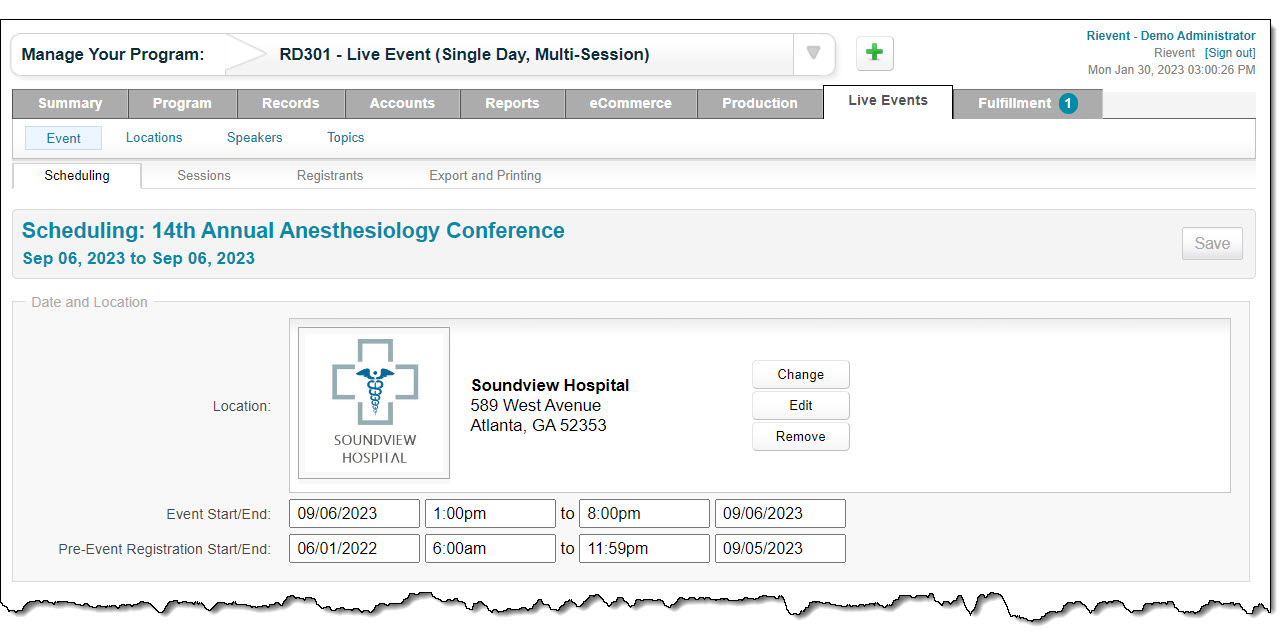Image resolution: width=1282 pixels, height=634 pixels.
Task: Click the event start time field 1:00pm
Action: [x=490, y=513]
